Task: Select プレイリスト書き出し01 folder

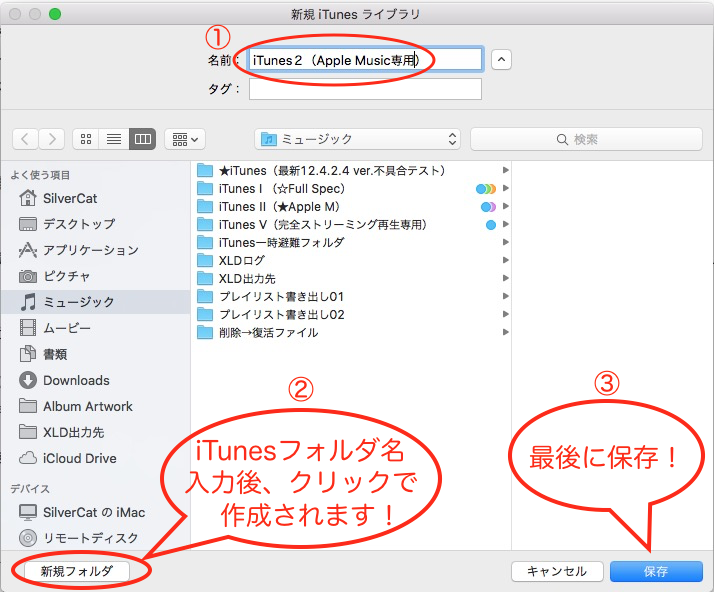Action: 353,296
